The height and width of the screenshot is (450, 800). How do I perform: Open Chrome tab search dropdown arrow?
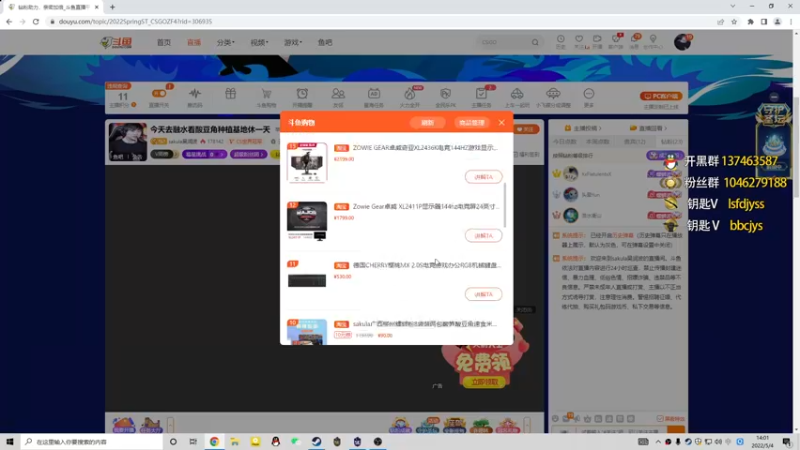pos(733,7)
